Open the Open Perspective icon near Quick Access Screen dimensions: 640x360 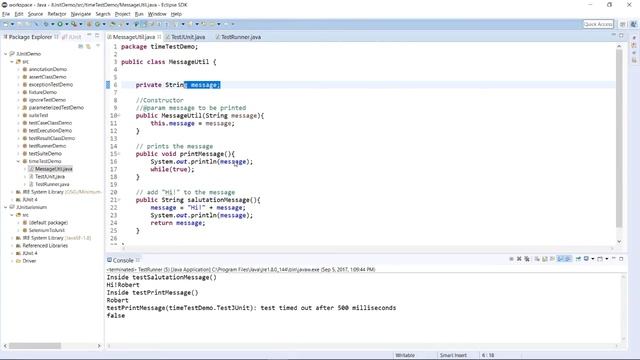pos(623,24)
